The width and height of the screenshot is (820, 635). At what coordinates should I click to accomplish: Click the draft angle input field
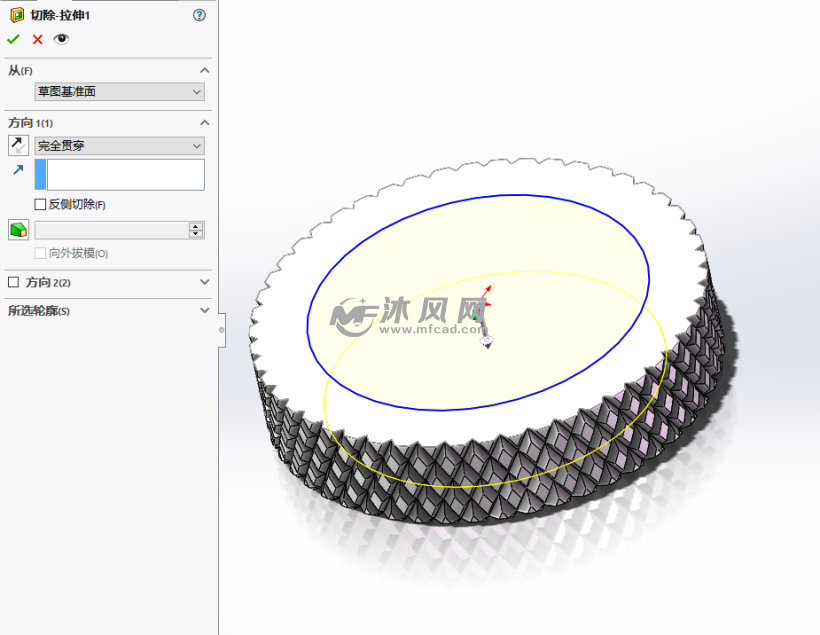(x=111, y=230)
